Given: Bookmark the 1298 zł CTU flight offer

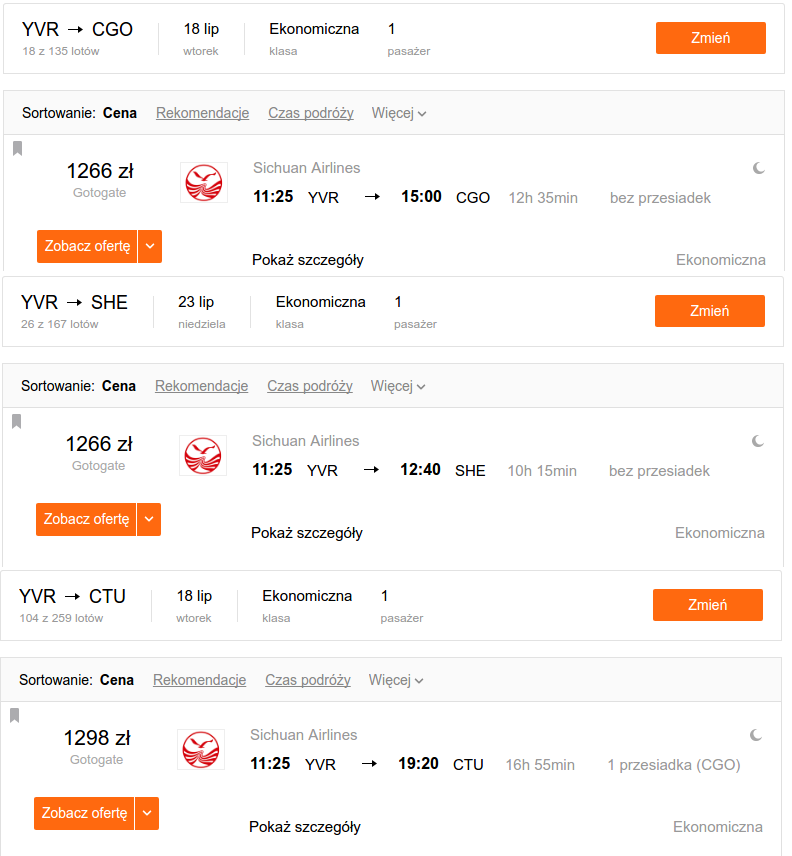Looking at the screenshot, I should (x=15, y=715).
